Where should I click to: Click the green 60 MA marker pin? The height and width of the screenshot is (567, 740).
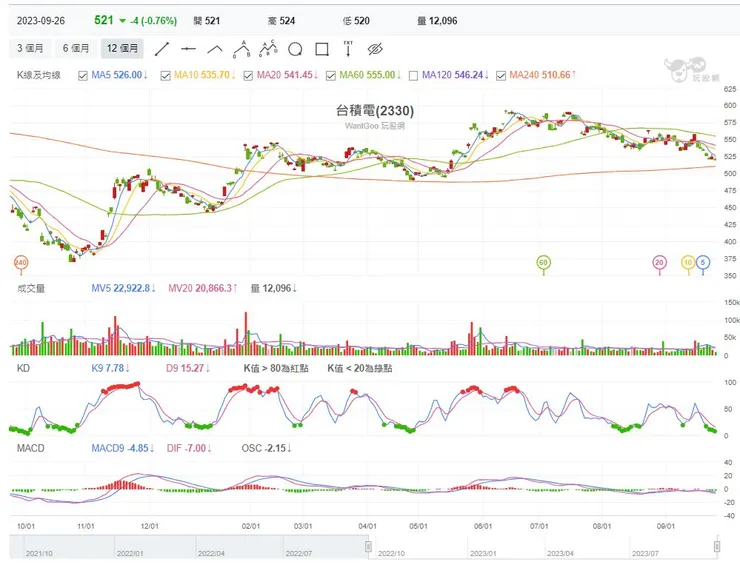pos(543,263)
